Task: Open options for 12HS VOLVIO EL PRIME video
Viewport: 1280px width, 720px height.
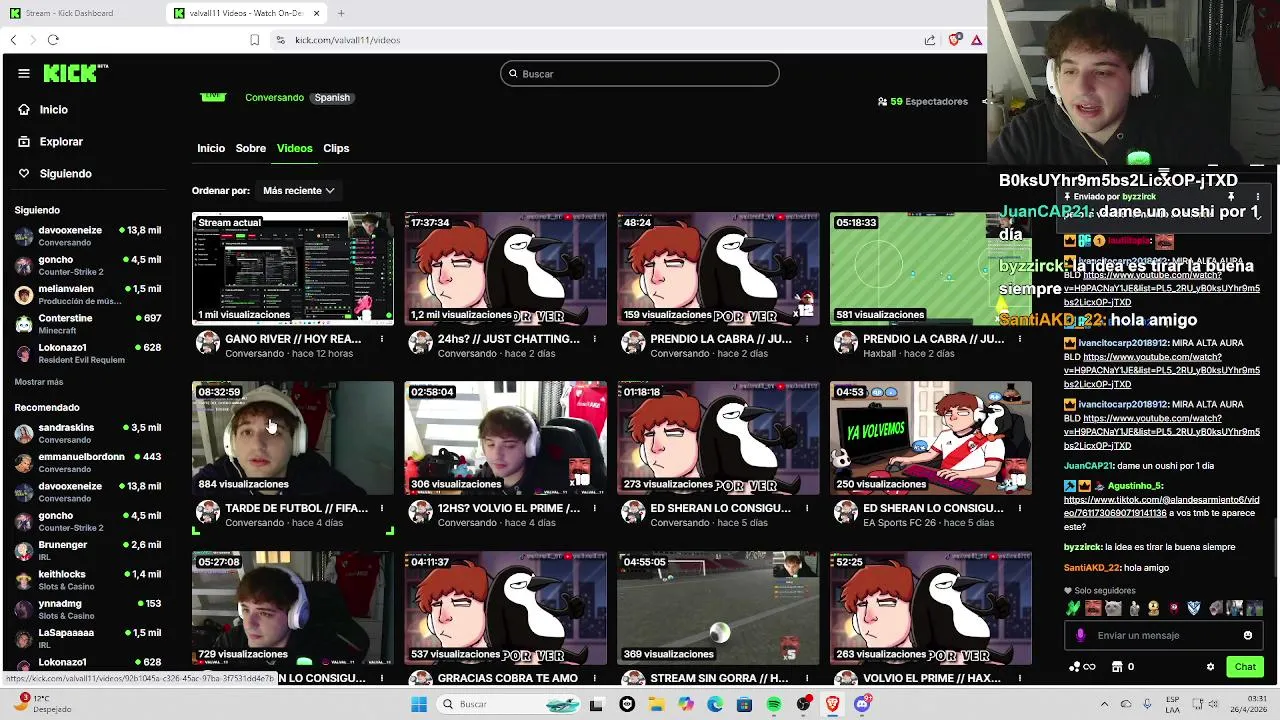Action: click(x=594, y=508)
